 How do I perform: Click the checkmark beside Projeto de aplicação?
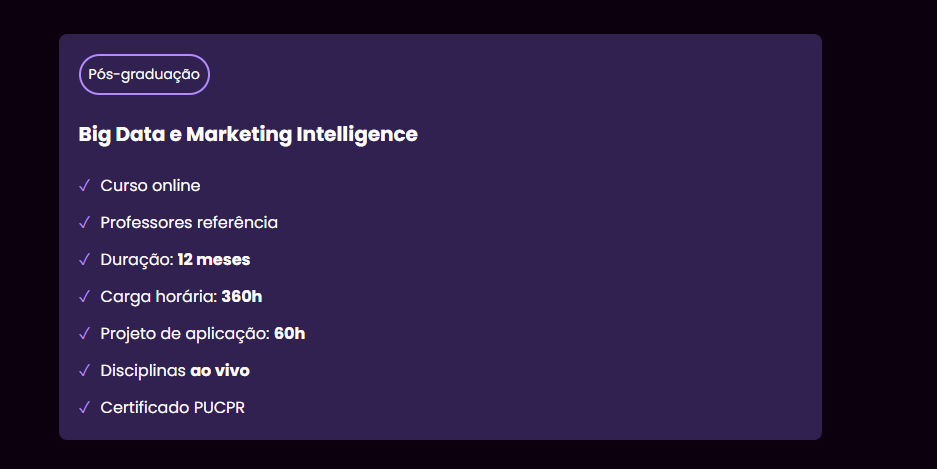(x=84, y=333)
